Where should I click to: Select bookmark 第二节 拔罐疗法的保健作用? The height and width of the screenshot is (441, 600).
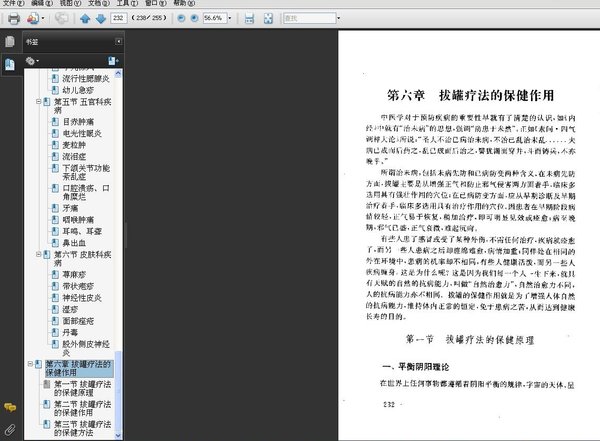pyautogui.click(x=83, y=408)
